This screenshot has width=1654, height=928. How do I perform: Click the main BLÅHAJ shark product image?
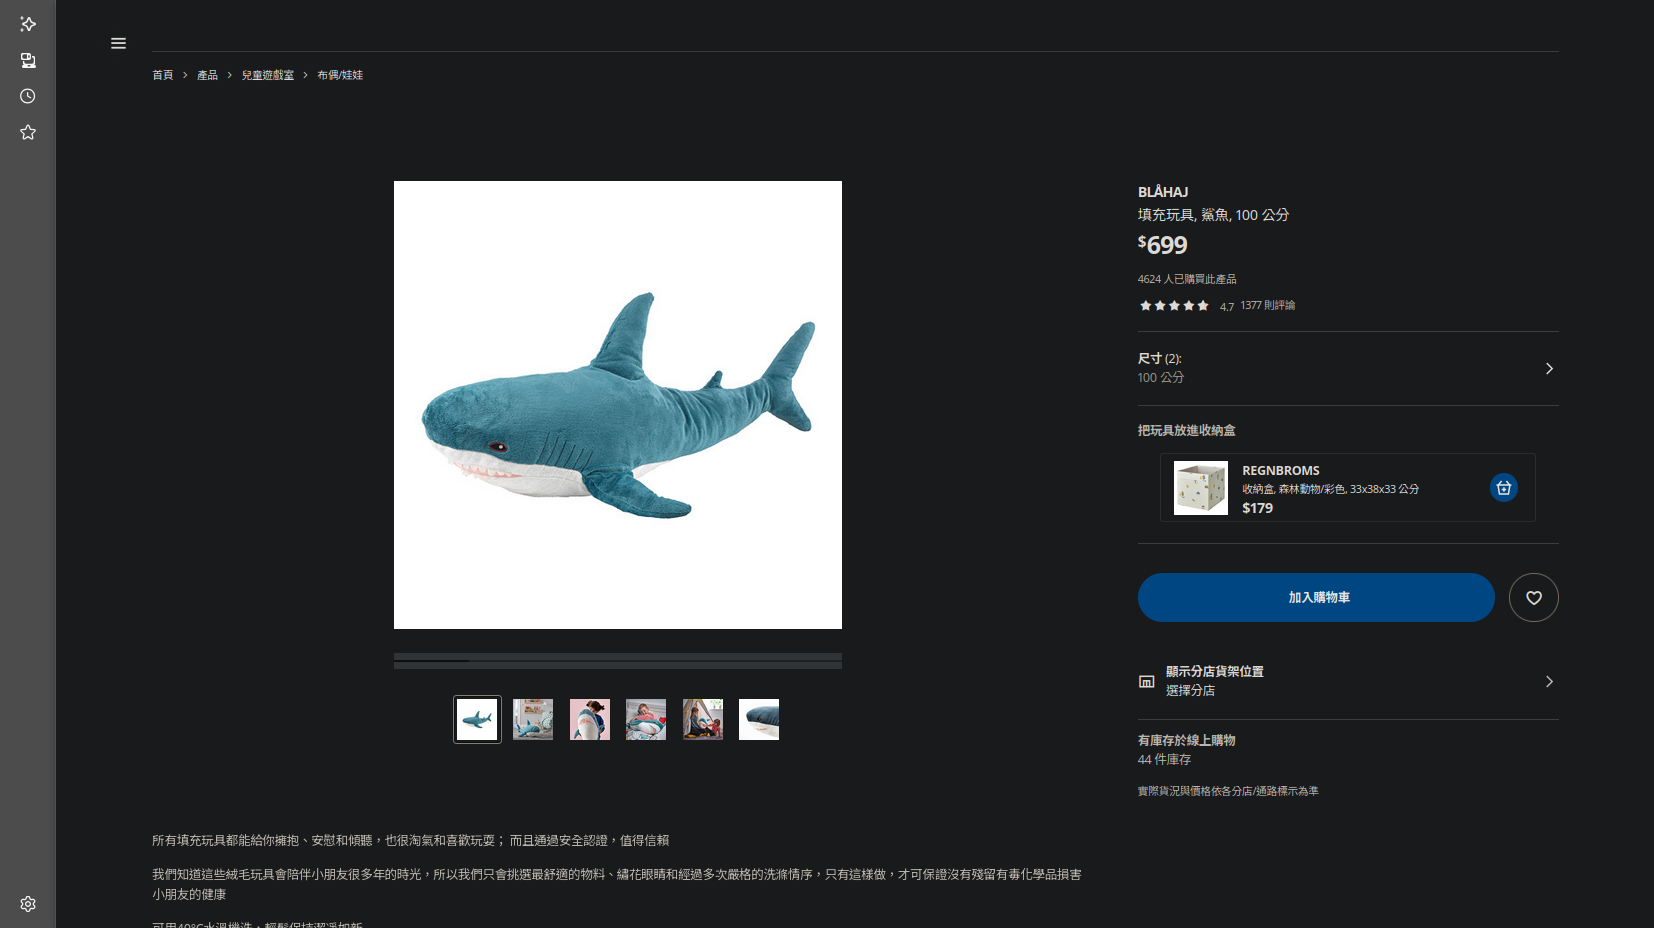click(x=618, y=405)
